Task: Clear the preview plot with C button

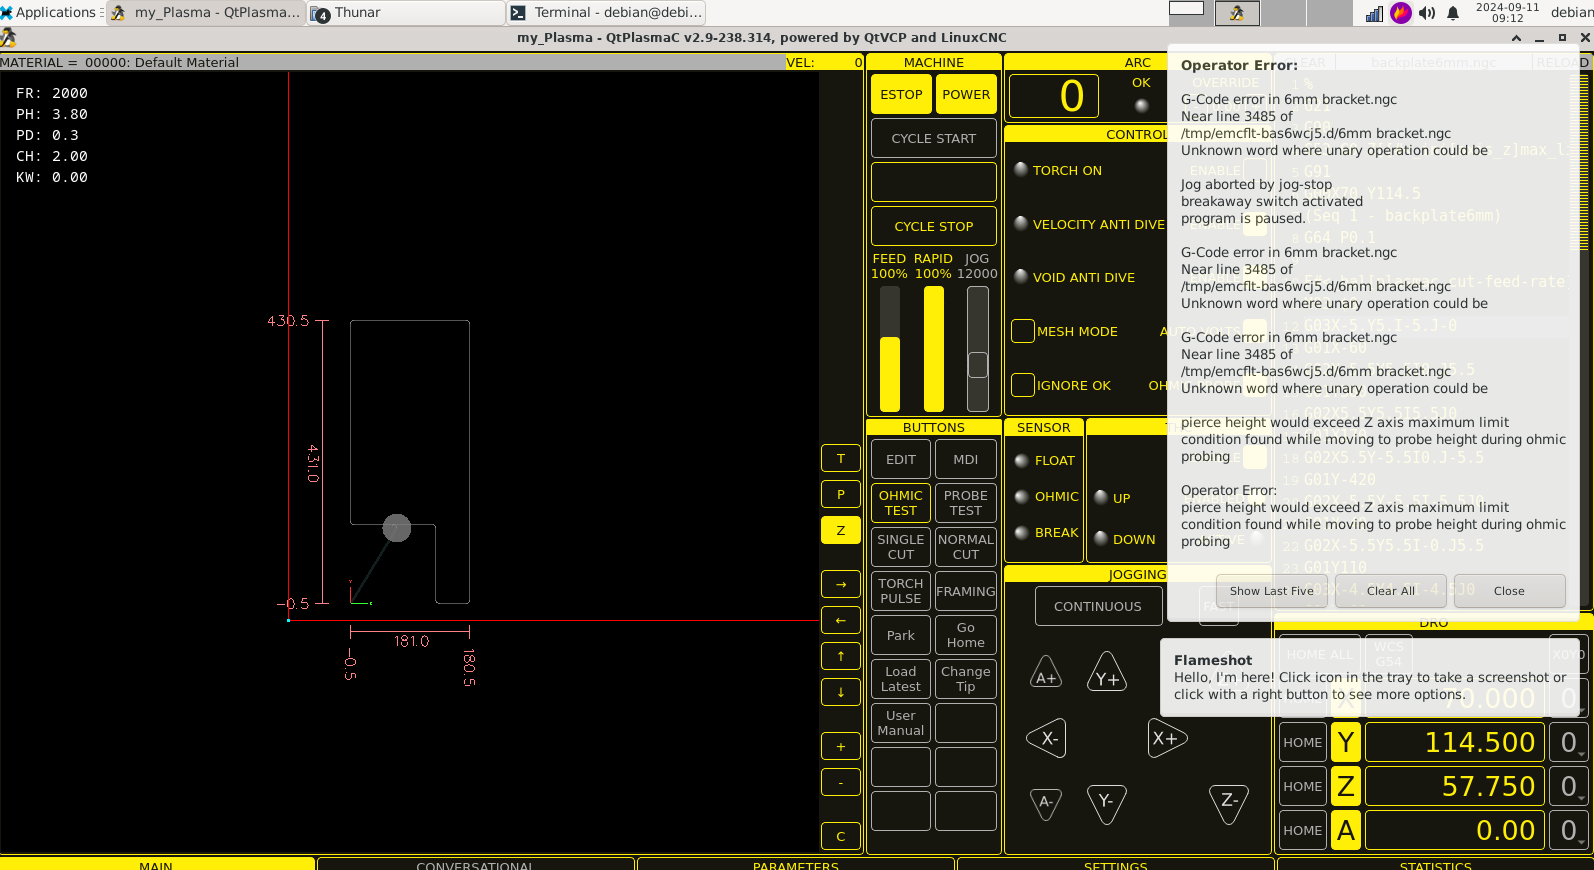Action: tap(841, 836)
